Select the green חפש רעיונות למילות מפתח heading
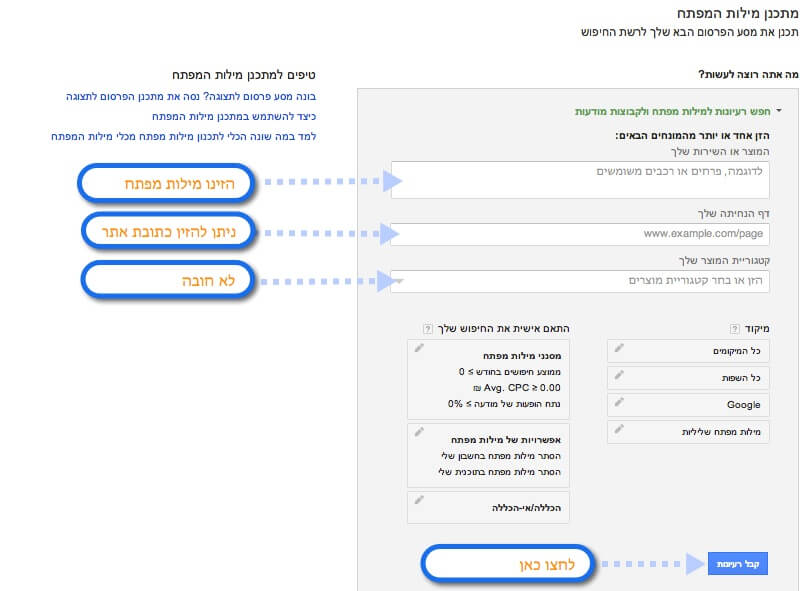Image resolution: width=806 pixels, height=591 pixels. click(672, 112)
